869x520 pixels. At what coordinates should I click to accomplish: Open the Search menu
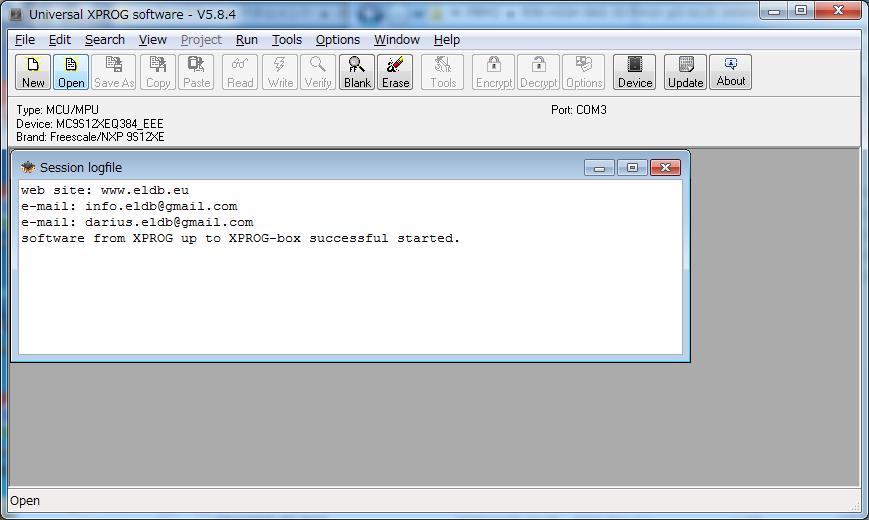[x=105, y=40]
